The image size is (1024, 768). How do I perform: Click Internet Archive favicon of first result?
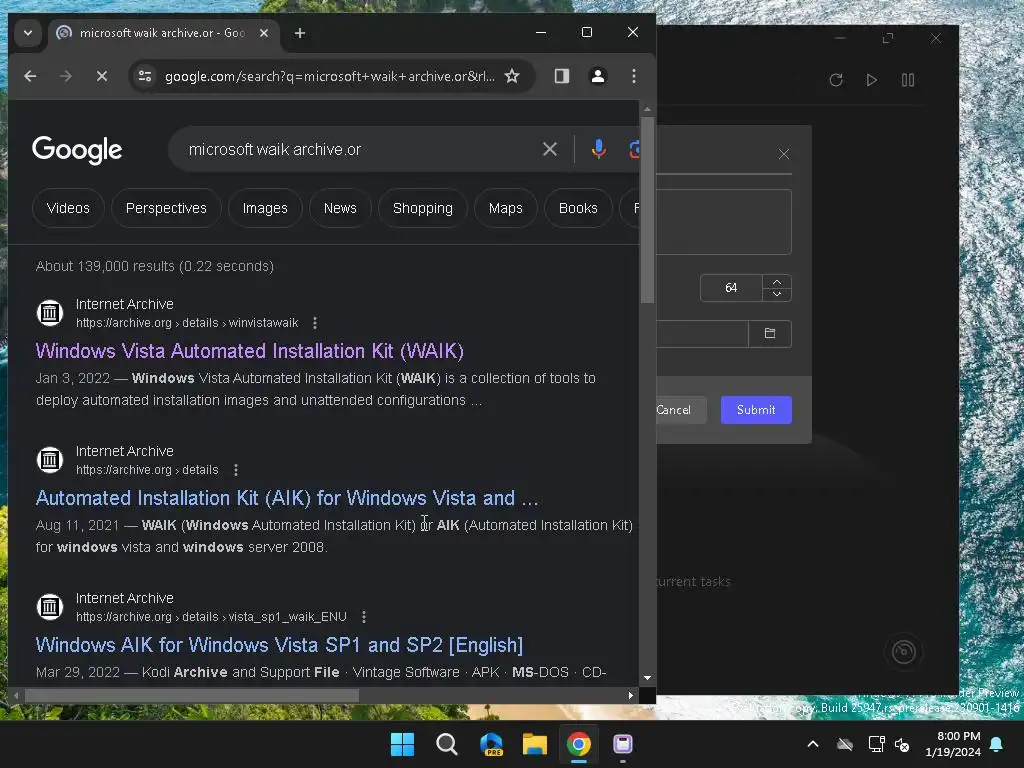point(50,313)
